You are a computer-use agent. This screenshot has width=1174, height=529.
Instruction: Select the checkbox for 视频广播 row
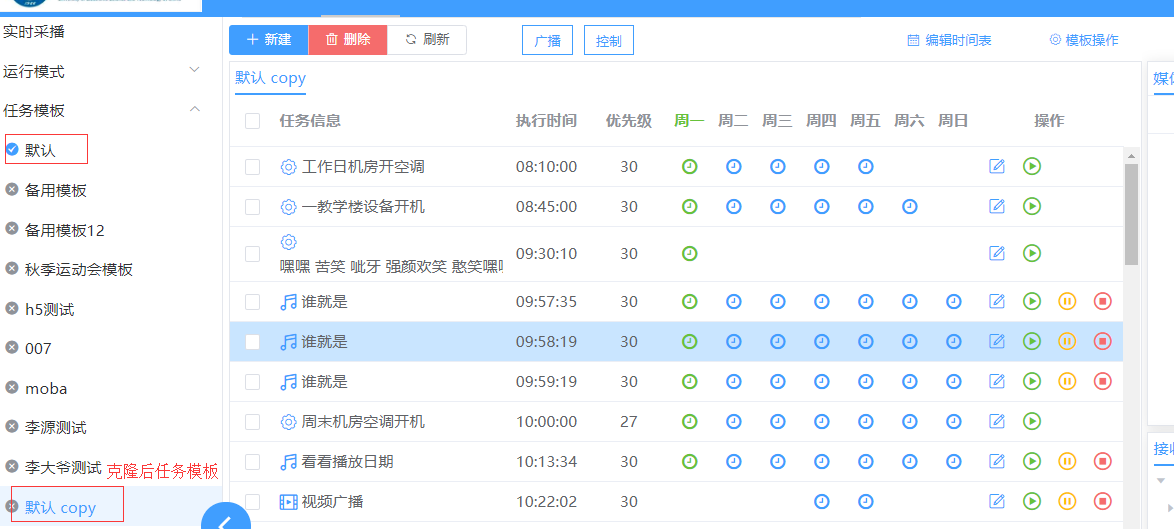point(253,502)
